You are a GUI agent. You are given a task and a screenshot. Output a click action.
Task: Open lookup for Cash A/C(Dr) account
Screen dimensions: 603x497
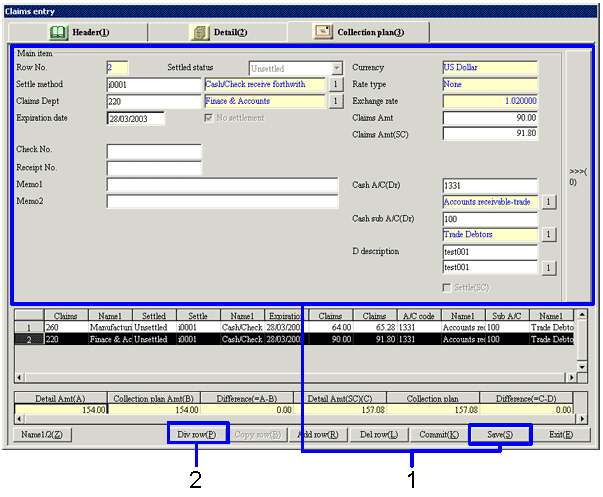(549, 202)
